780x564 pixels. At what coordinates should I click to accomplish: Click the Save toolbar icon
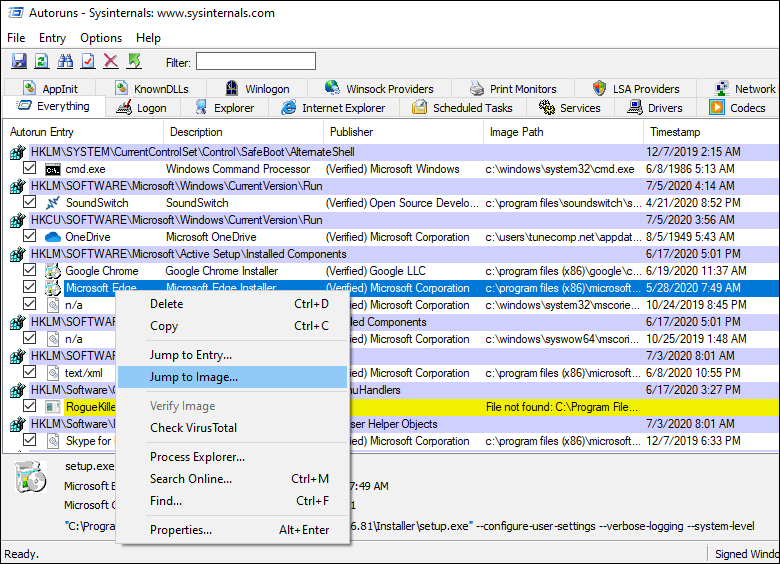point(19,62)
